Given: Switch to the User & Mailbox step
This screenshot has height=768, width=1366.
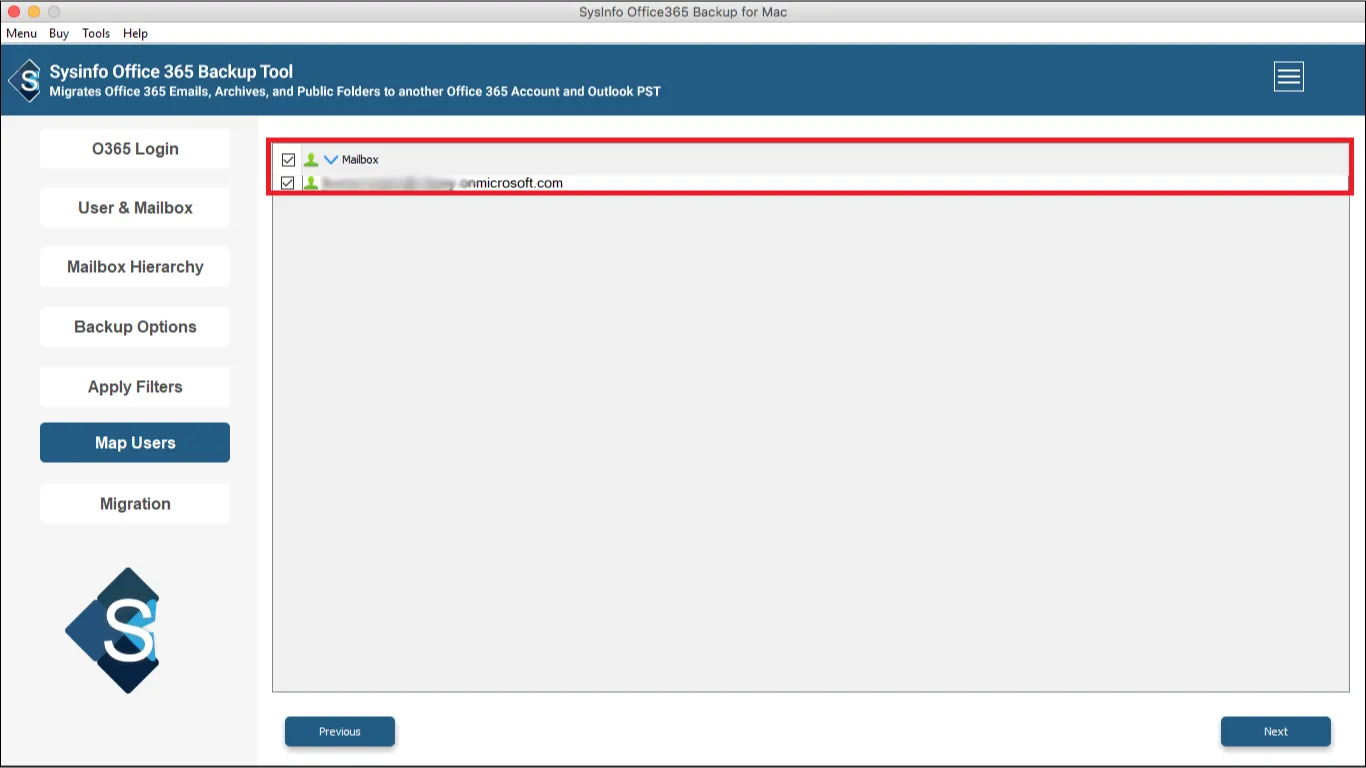Looking at the screenshot, I should tap(135, 208).
